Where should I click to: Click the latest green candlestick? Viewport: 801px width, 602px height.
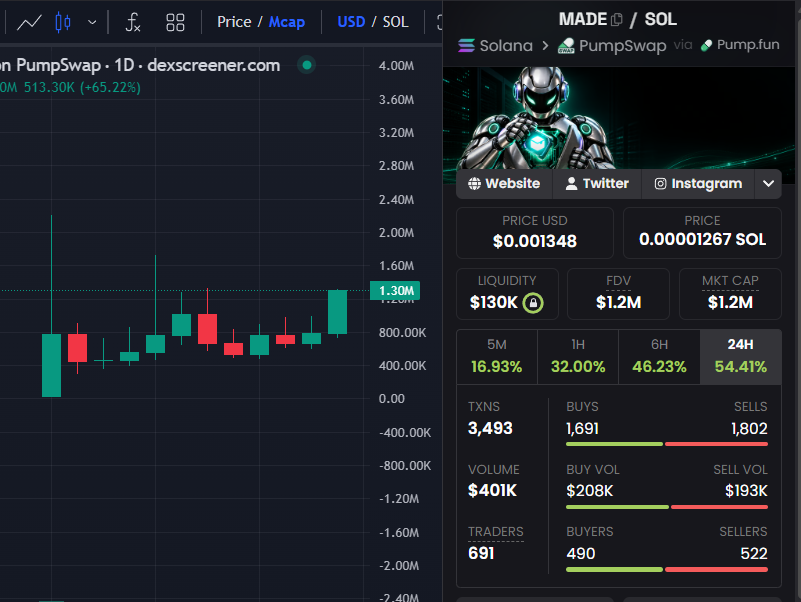pos(337,312)
